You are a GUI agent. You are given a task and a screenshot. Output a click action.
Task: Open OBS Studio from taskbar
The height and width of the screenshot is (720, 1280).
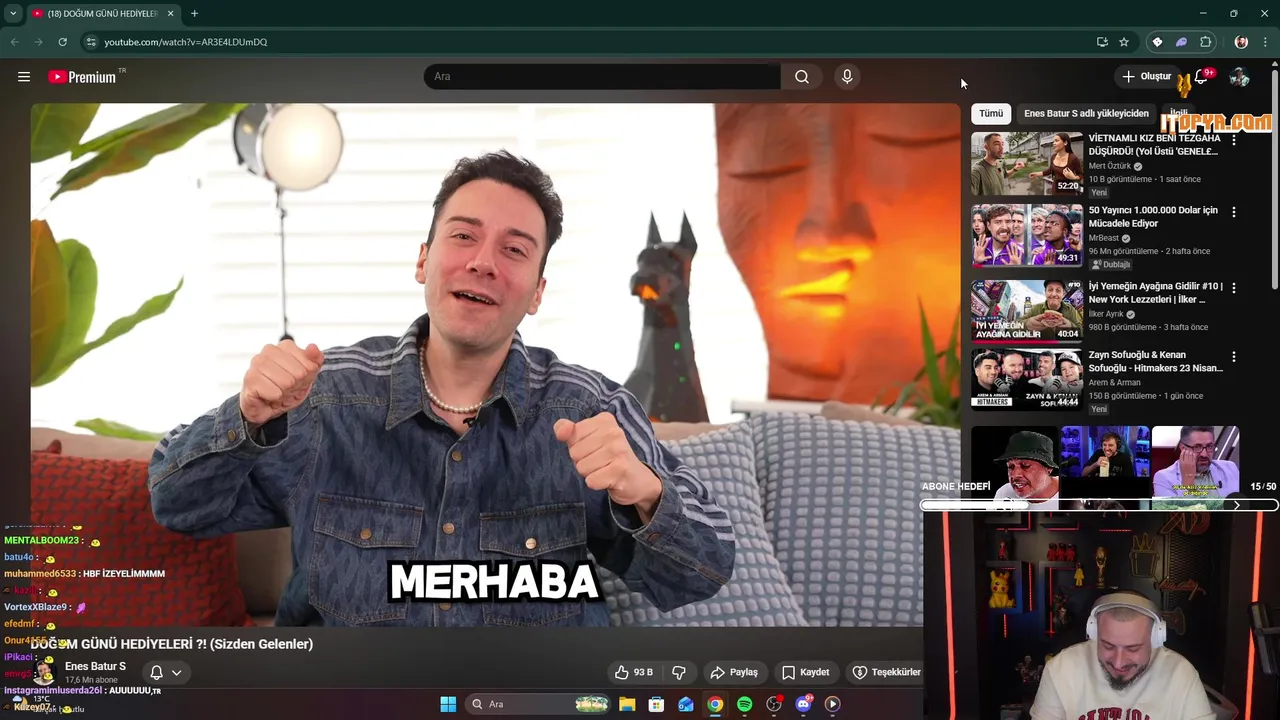click(x=774, y=704)
